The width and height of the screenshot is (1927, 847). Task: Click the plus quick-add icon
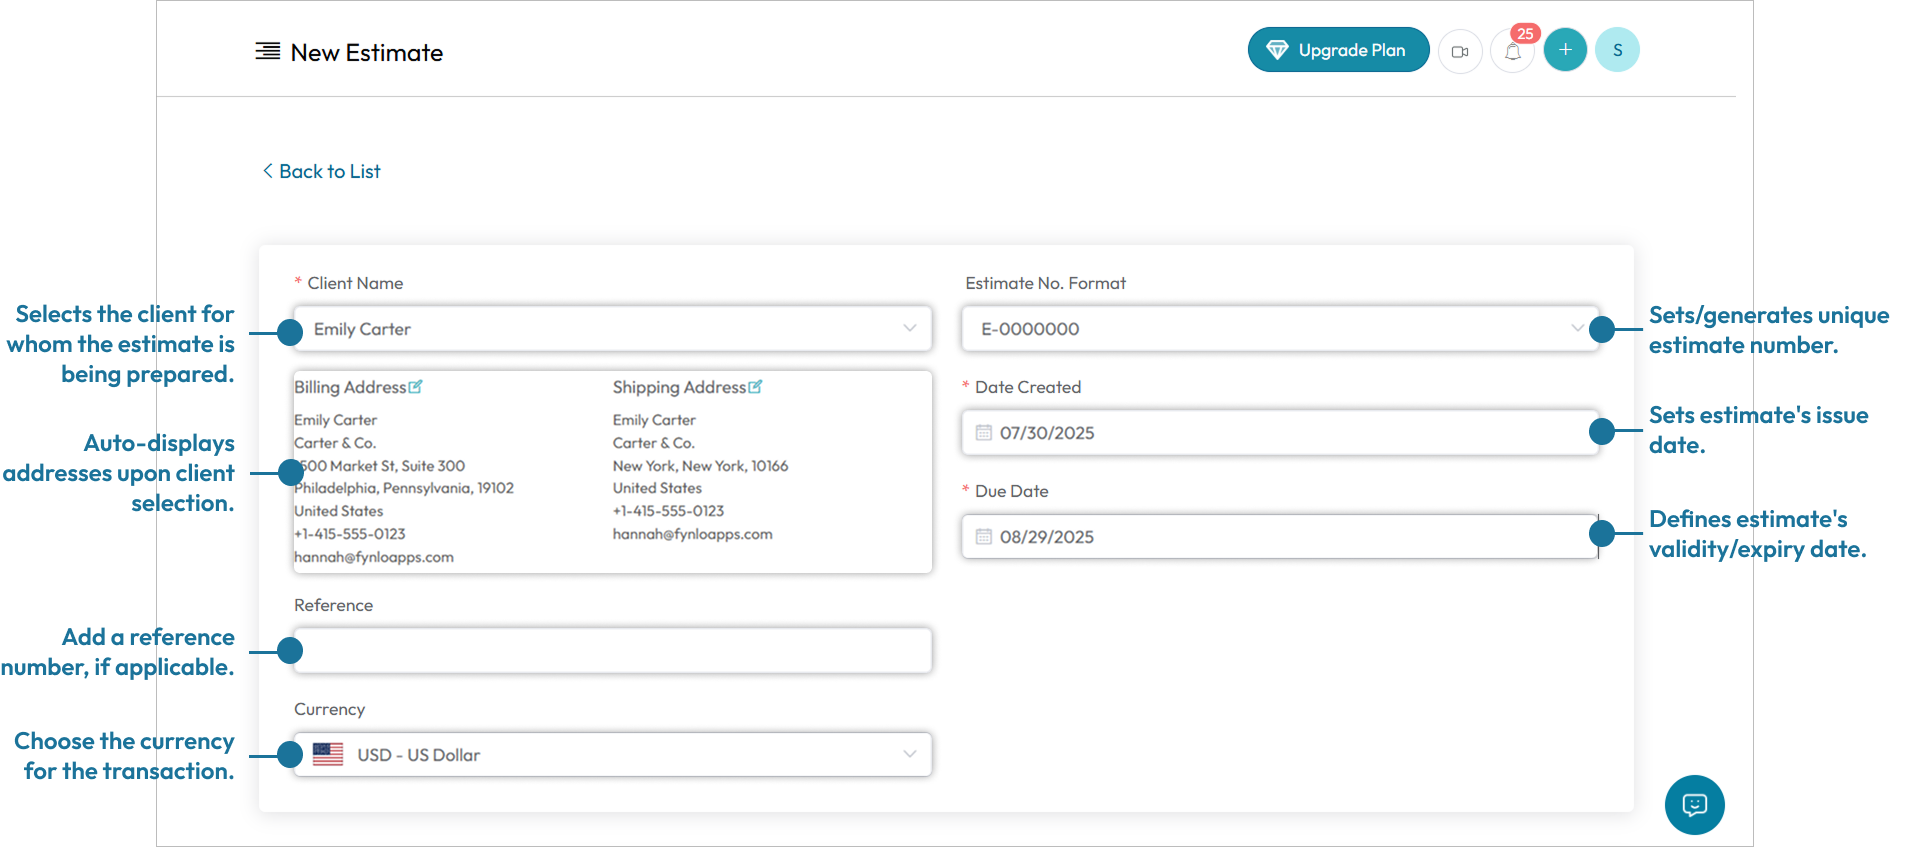click(x=1565, y=50)
